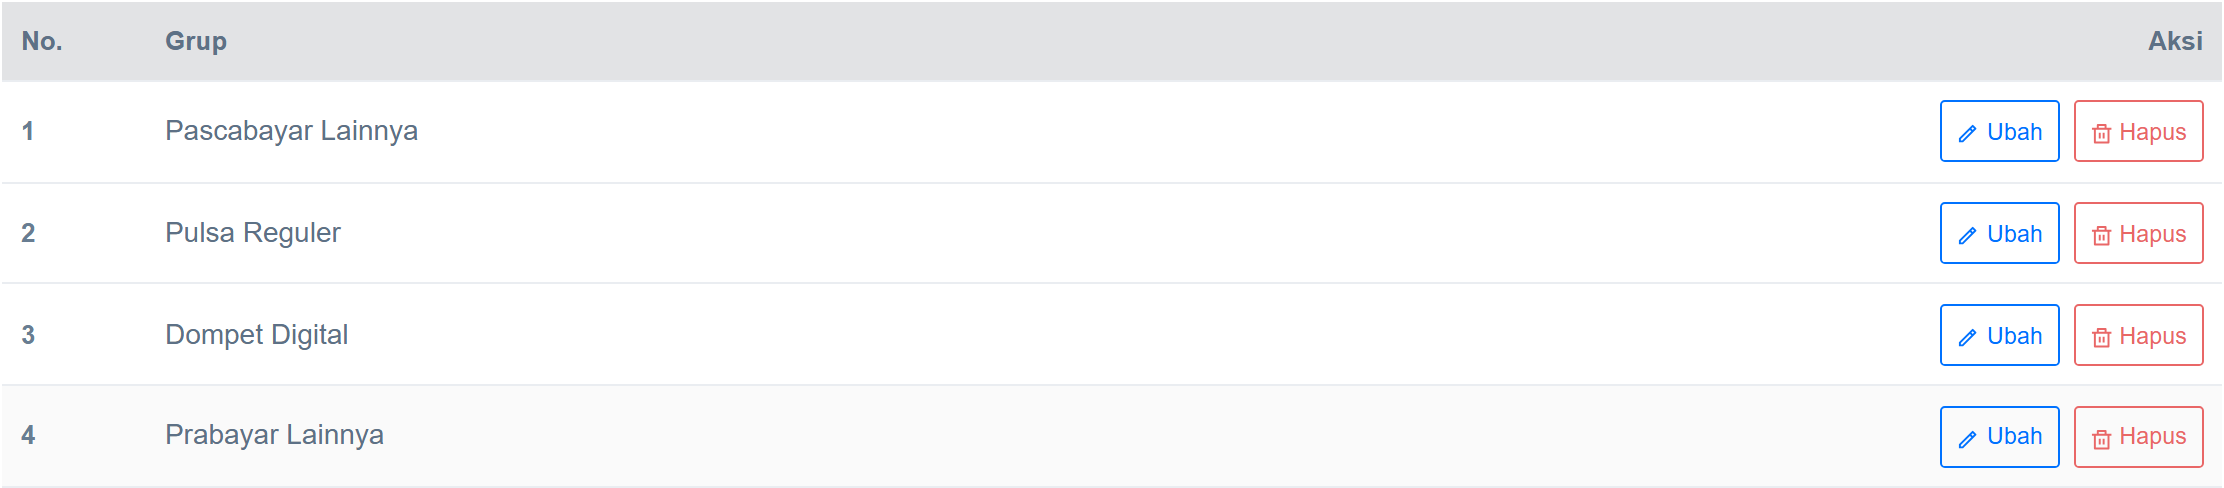Screen dimensions: 2224x488
Task: Click the pencil icon for Dompet Digital
Action: click(x=1967, y=337)
